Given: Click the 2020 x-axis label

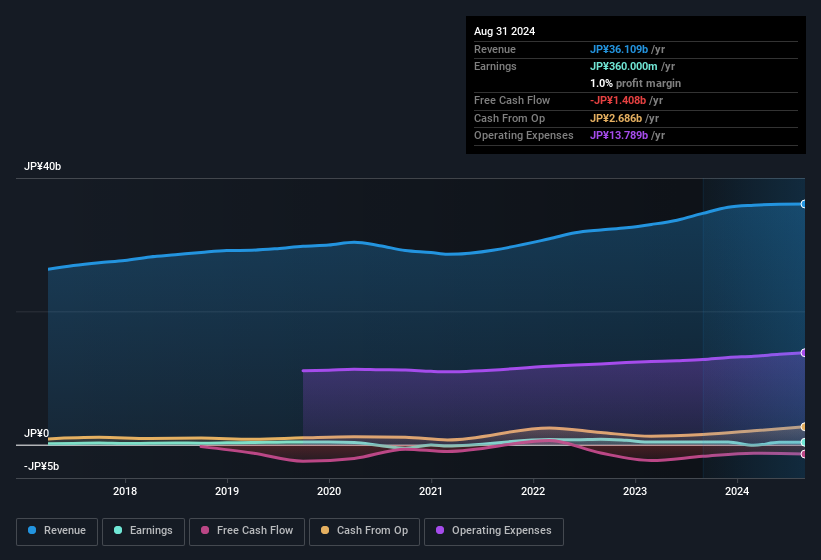Looking at the screenshot, I should coord(329,491).
